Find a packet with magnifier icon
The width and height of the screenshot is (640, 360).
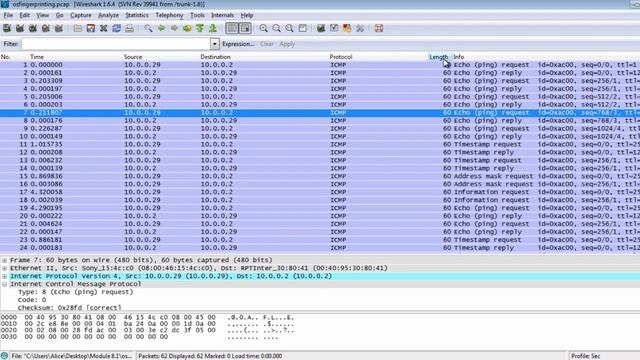pyautogui.click(x=148, y=28)
